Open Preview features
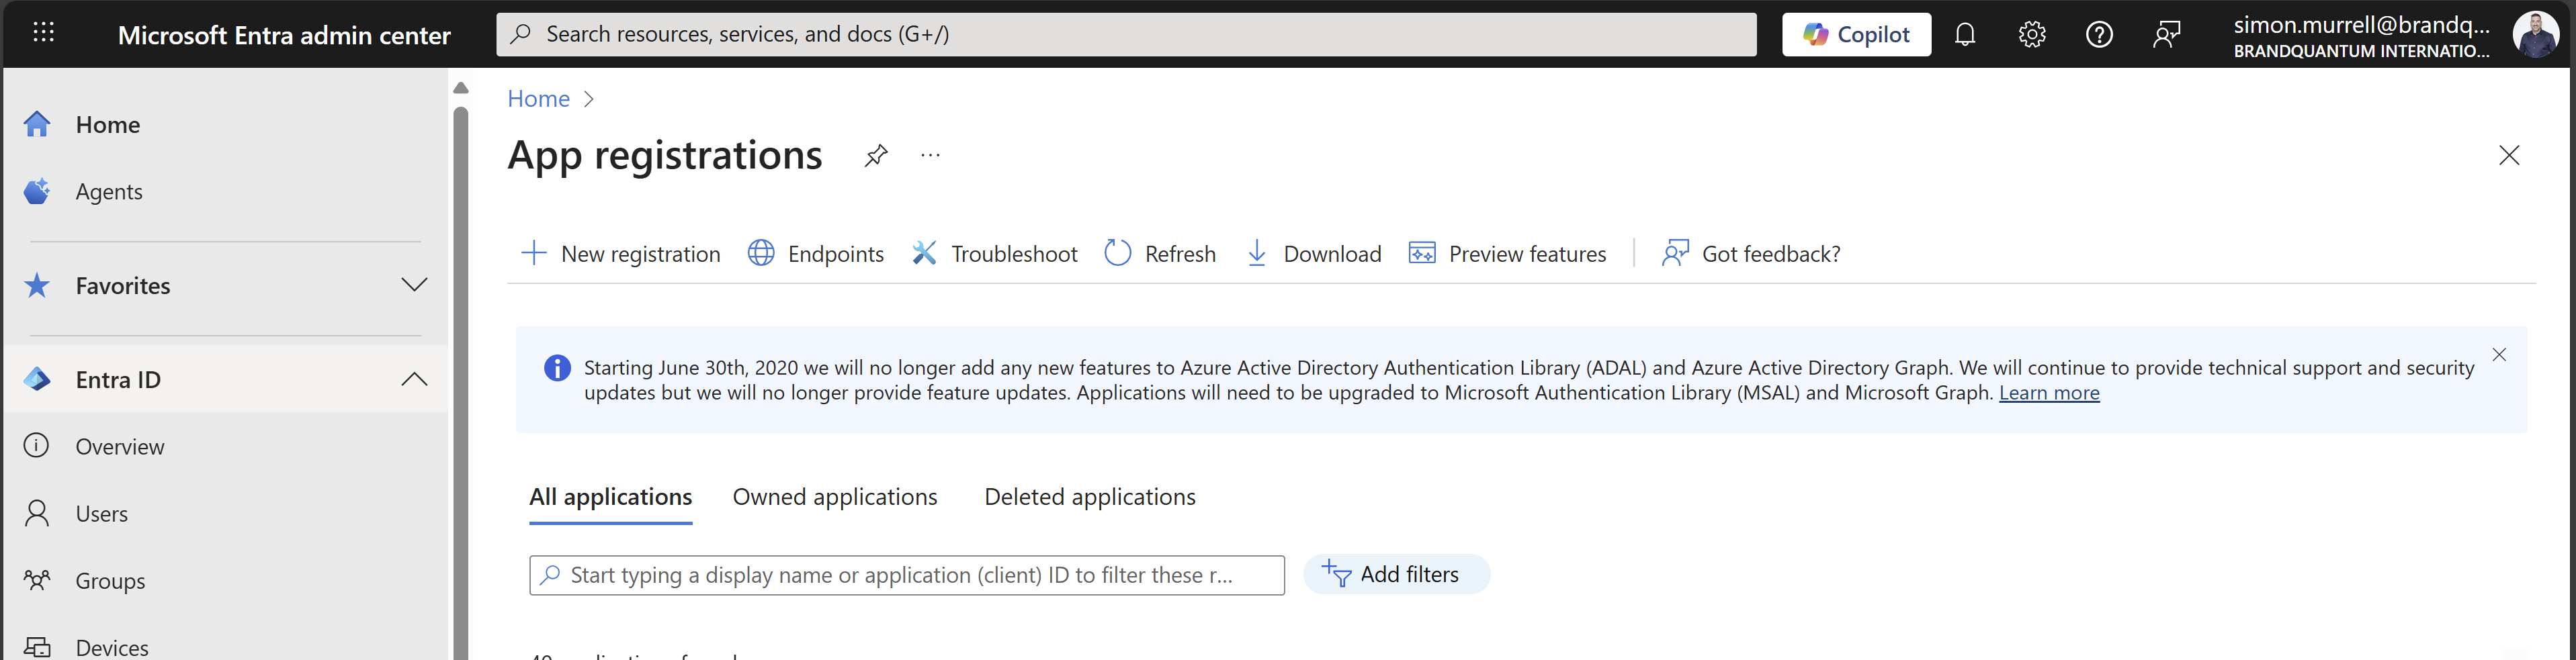 tap(1507, 253)
